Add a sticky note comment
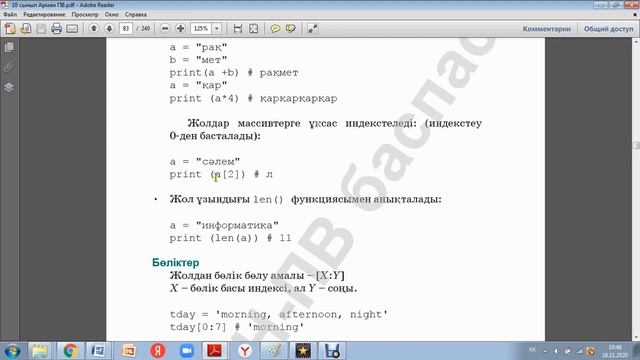 [x=276, y=29]
